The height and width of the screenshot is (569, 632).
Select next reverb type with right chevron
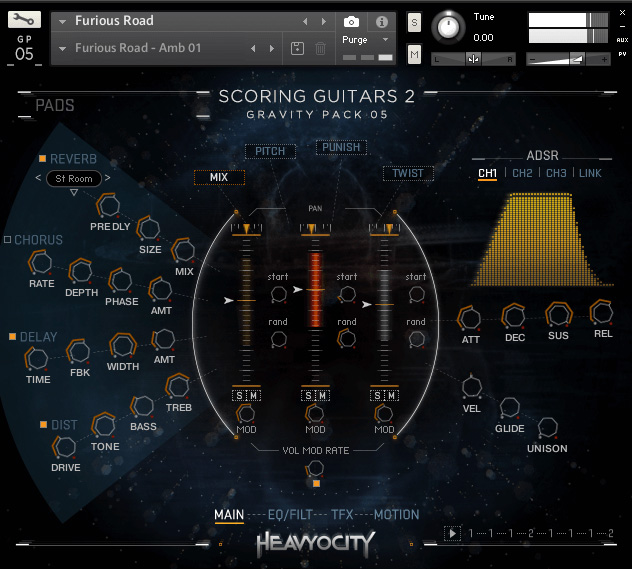107,177
